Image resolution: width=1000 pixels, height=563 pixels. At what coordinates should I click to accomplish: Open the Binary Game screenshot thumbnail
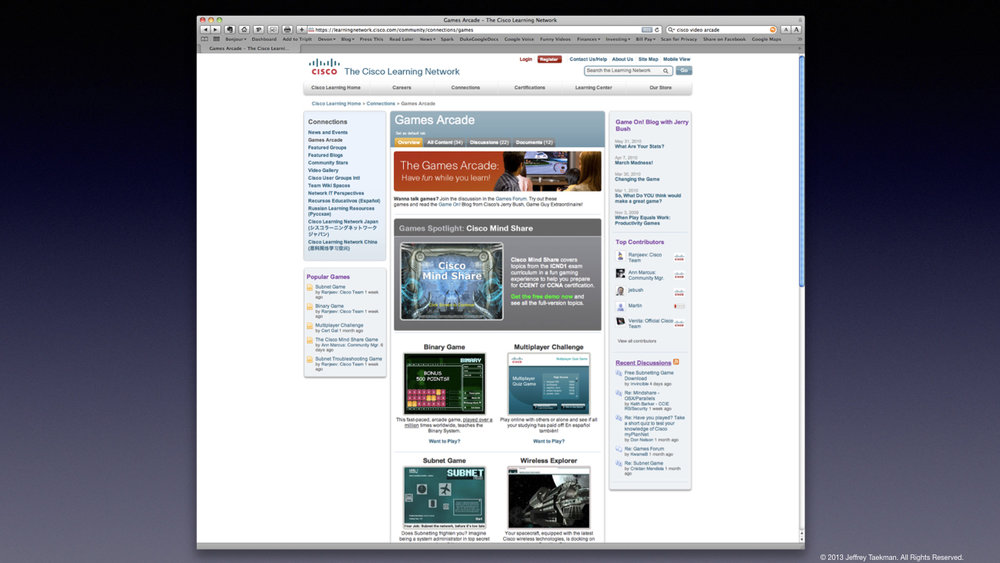444,384
